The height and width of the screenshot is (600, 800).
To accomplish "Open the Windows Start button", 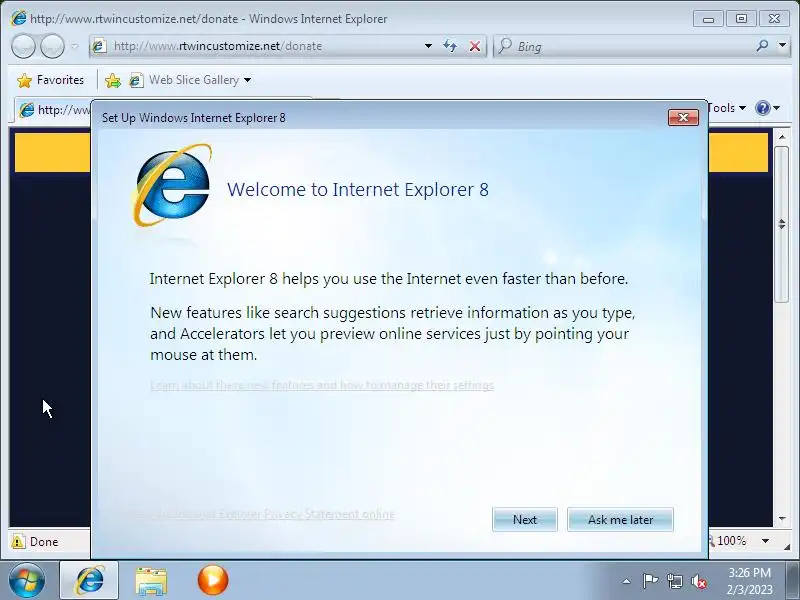I will point(27,581).
